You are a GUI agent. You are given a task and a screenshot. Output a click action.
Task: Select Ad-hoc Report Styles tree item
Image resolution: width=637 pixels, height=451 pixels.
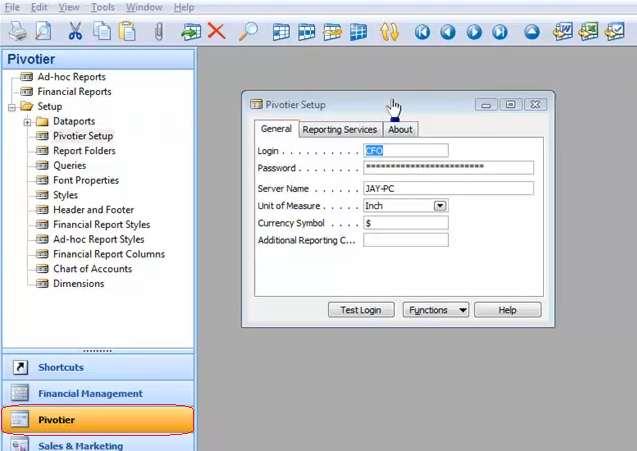(x=99, y=239)
